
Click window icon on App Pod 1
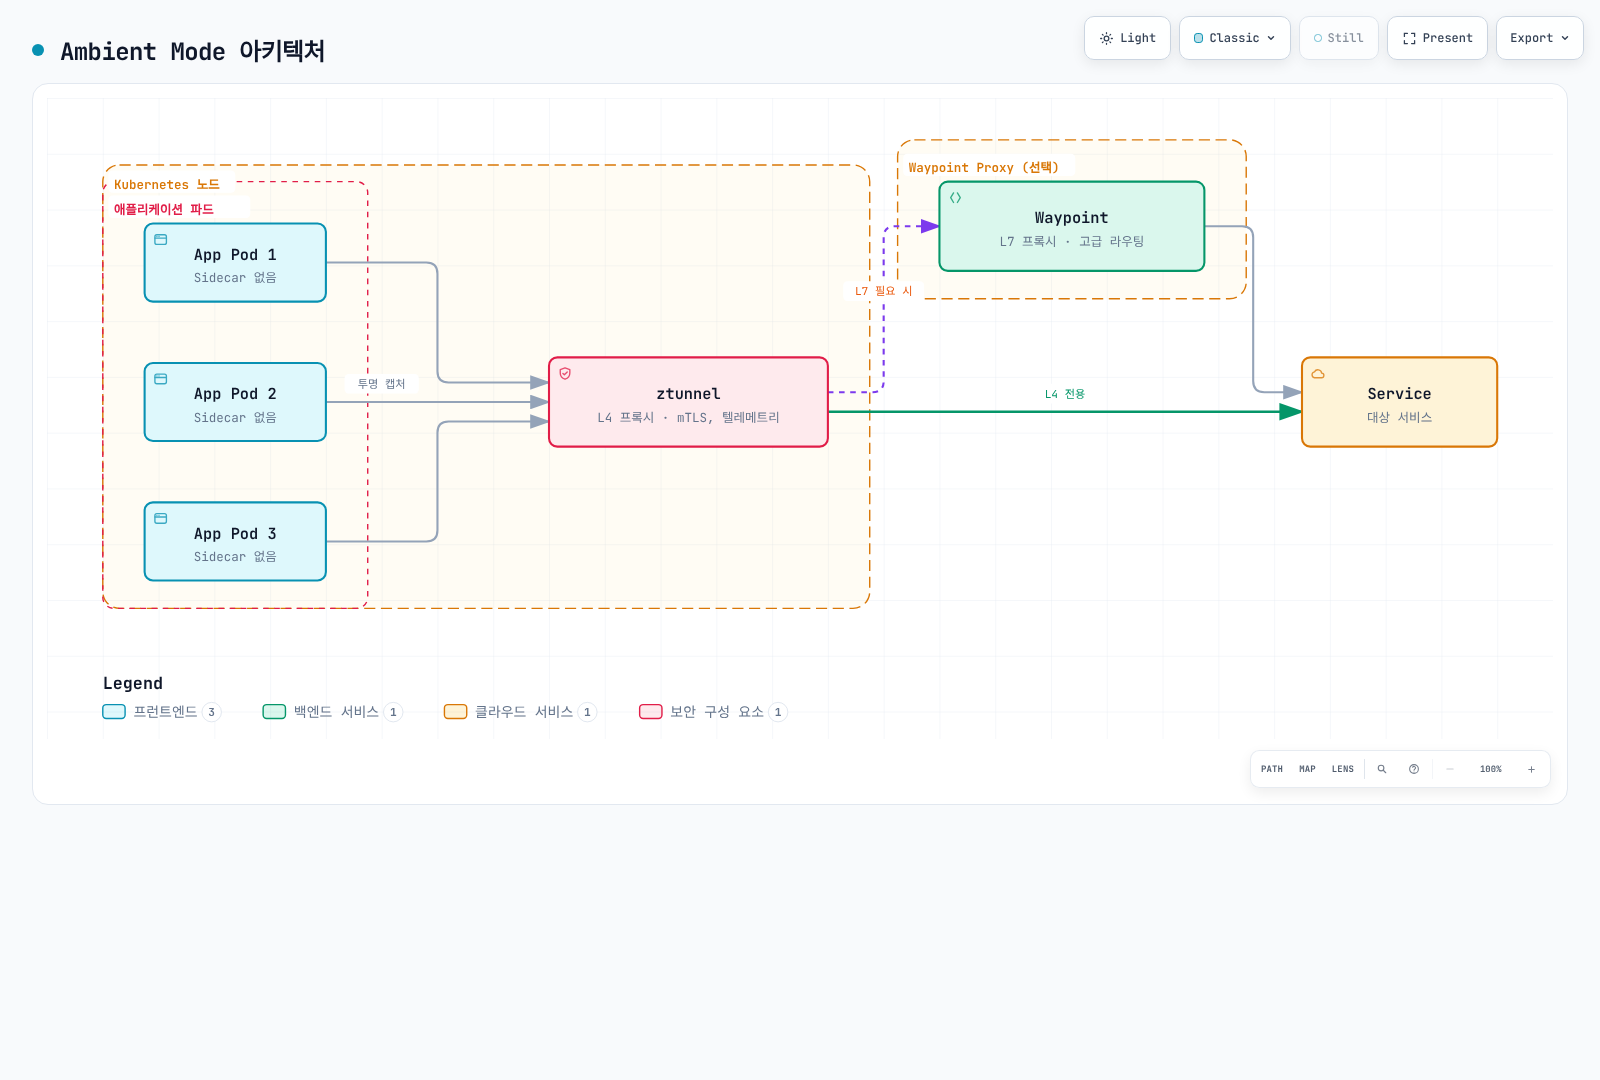click(x=161, y=240)
